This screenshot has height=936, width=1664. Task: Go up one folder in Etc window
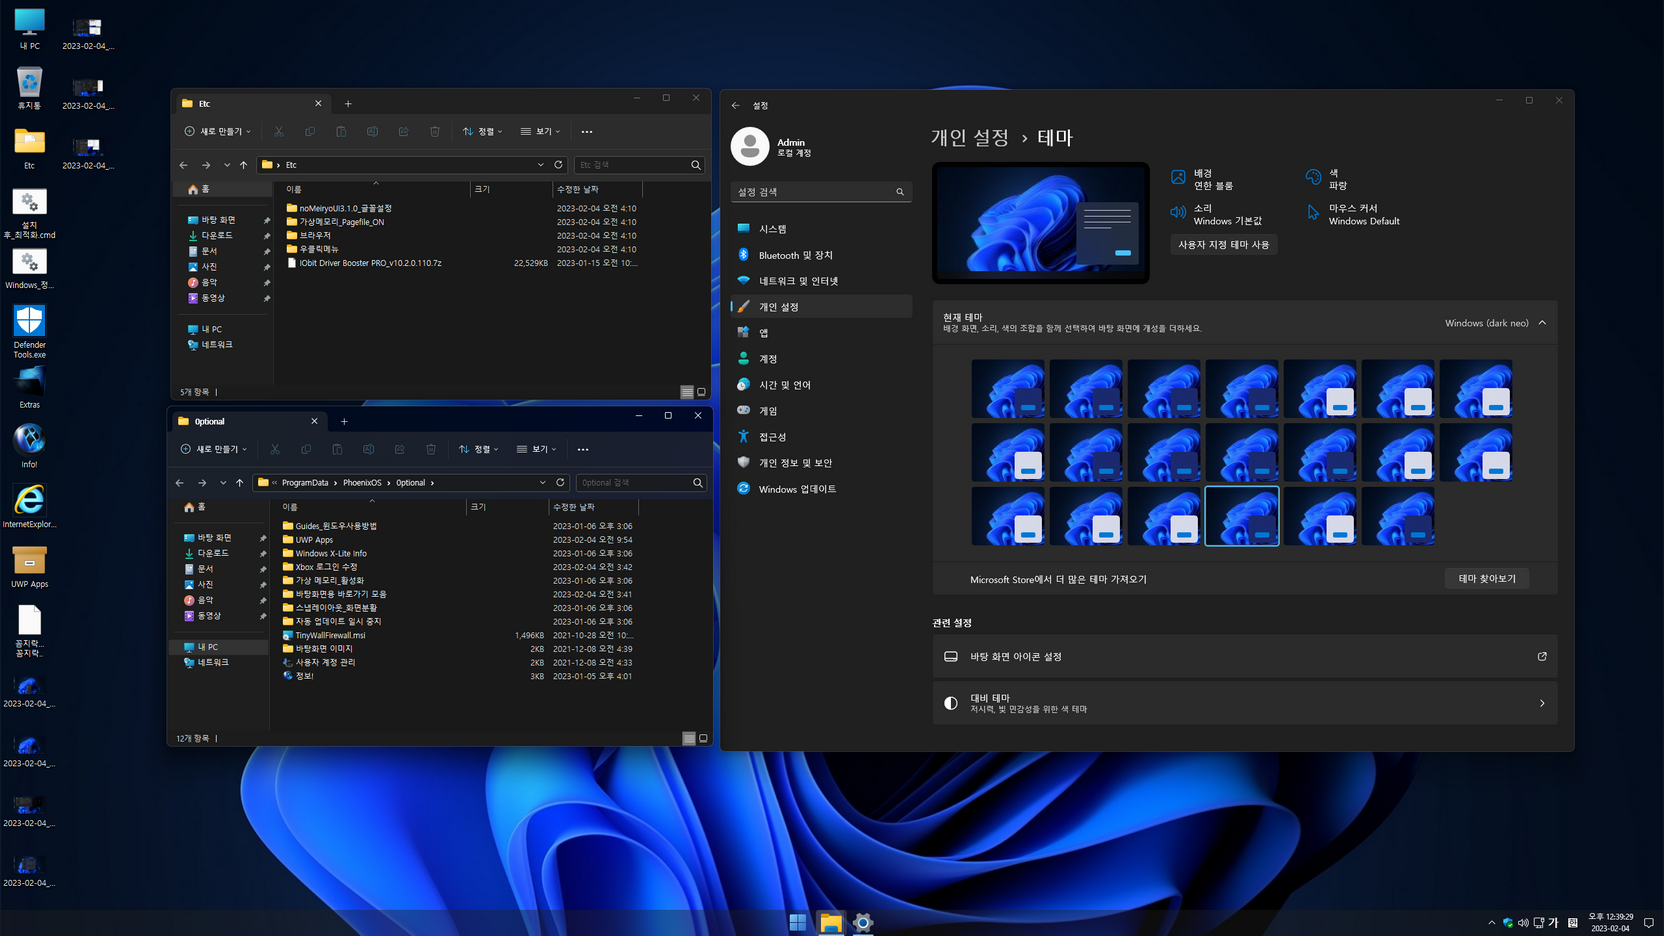click(x=243, y=165)
